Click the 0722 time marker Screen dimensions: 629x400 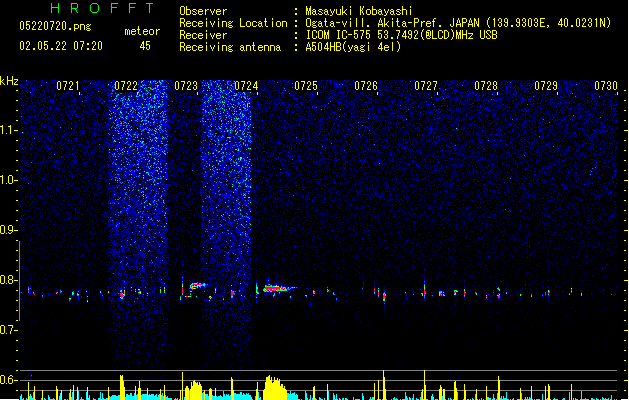click(126, 86)
